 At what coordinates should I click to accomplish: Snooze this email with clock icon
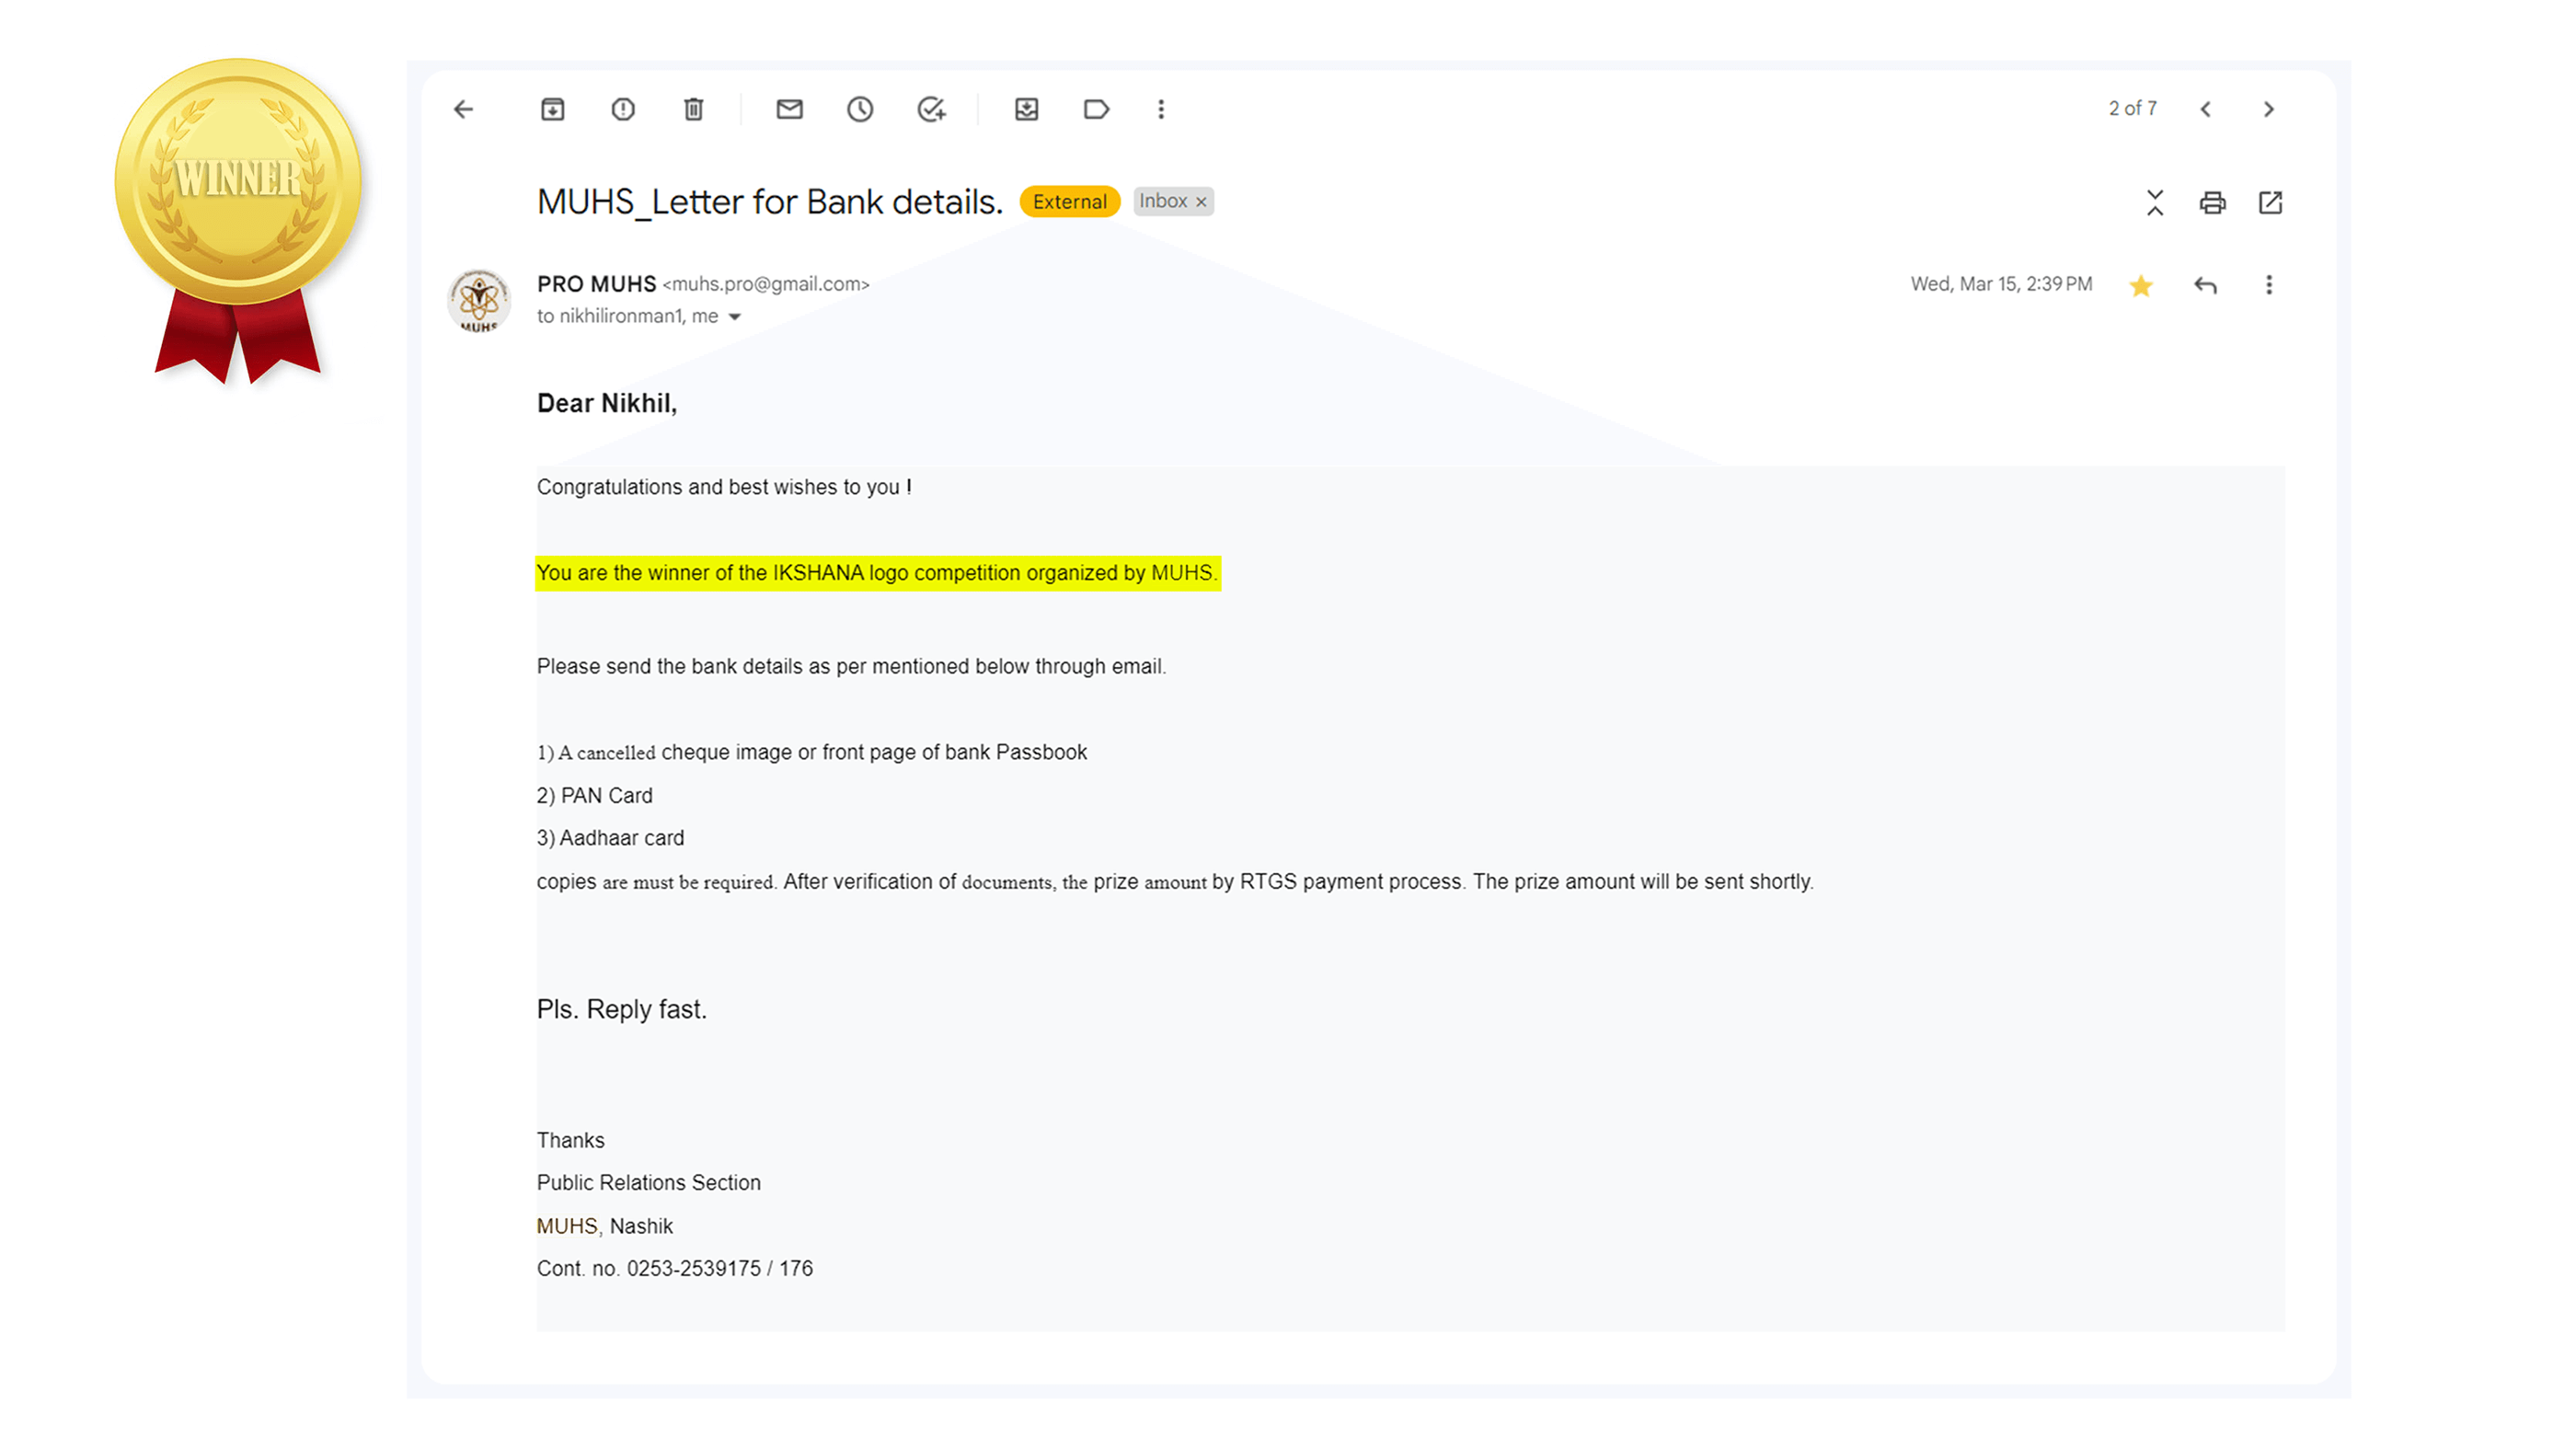[860, 109]
